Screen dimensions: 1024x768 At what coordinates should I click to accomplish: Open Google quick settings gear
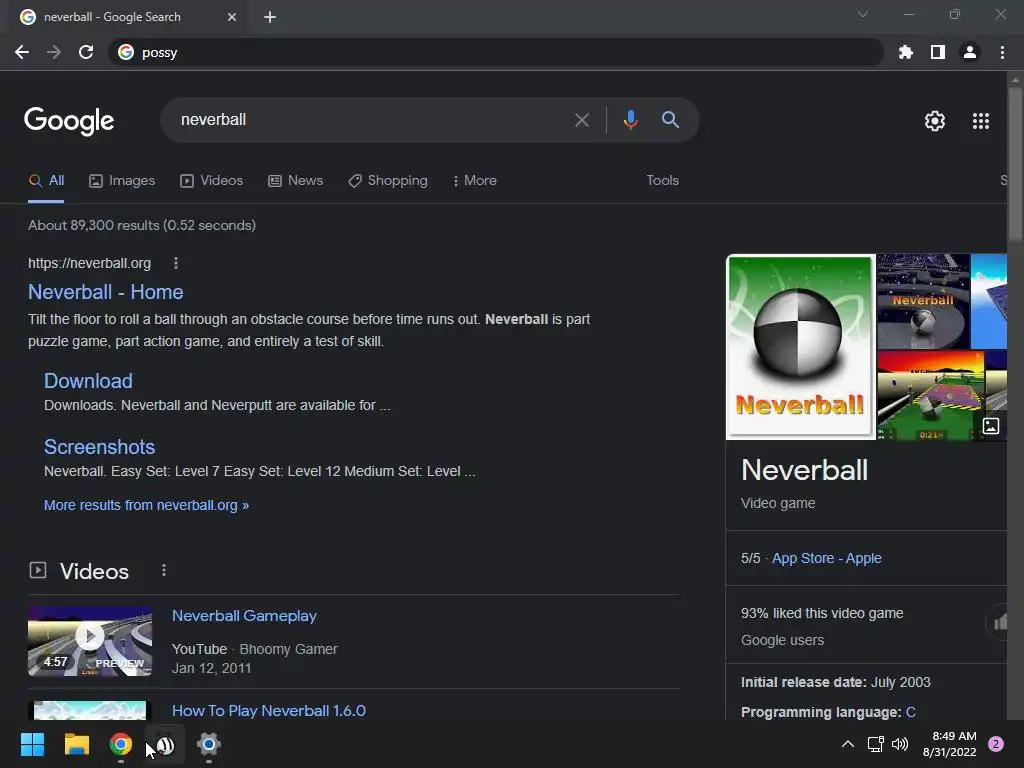tap(935, 121)
